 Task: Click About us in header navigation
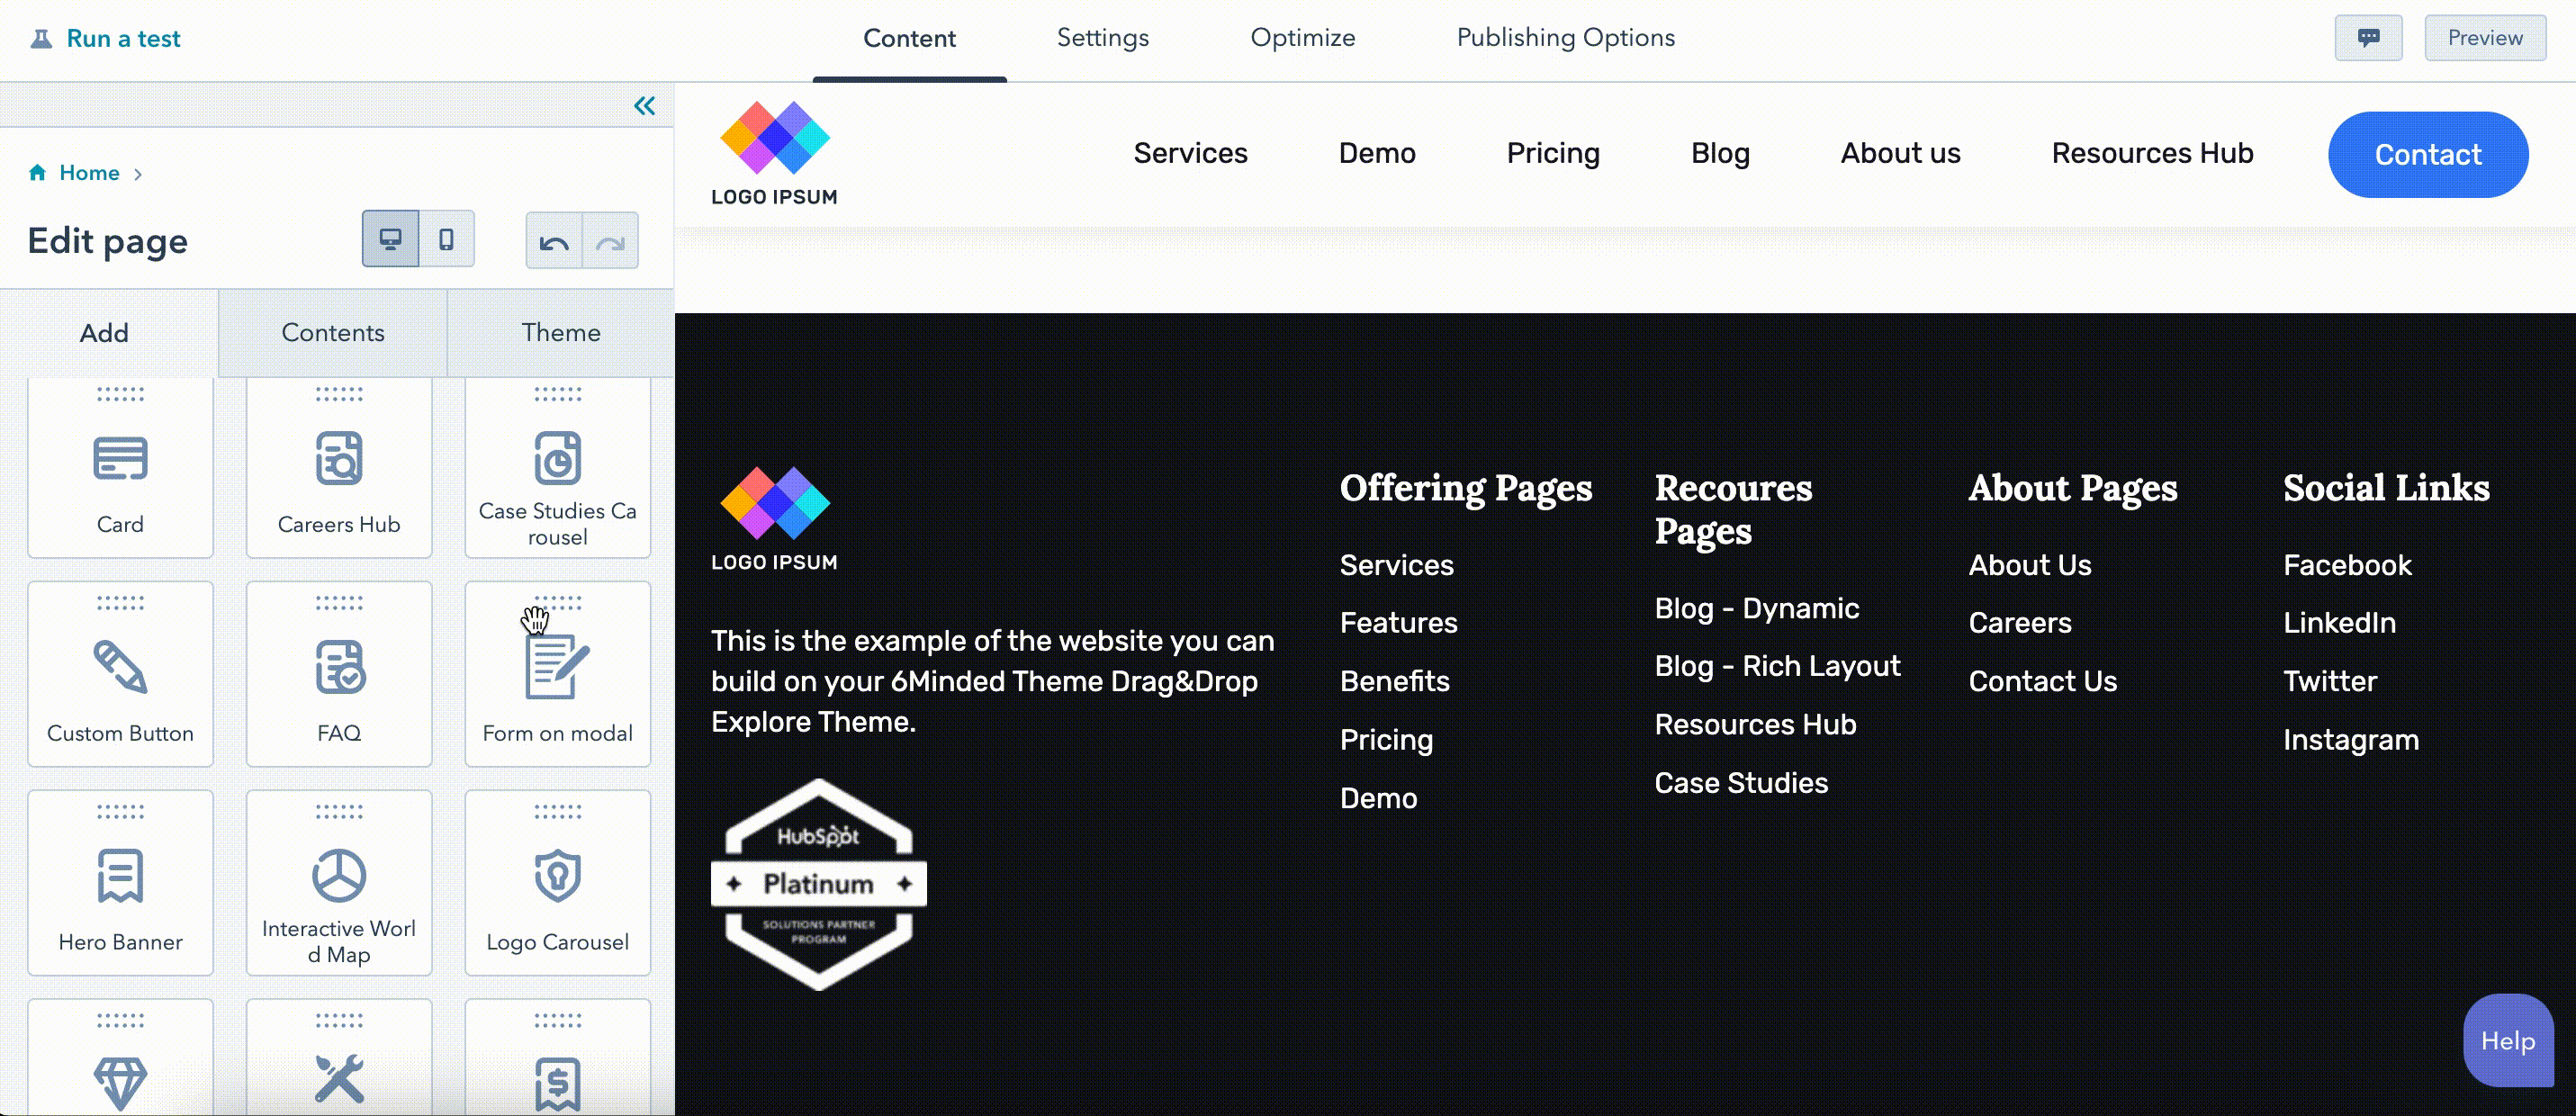click(1900, 153)
